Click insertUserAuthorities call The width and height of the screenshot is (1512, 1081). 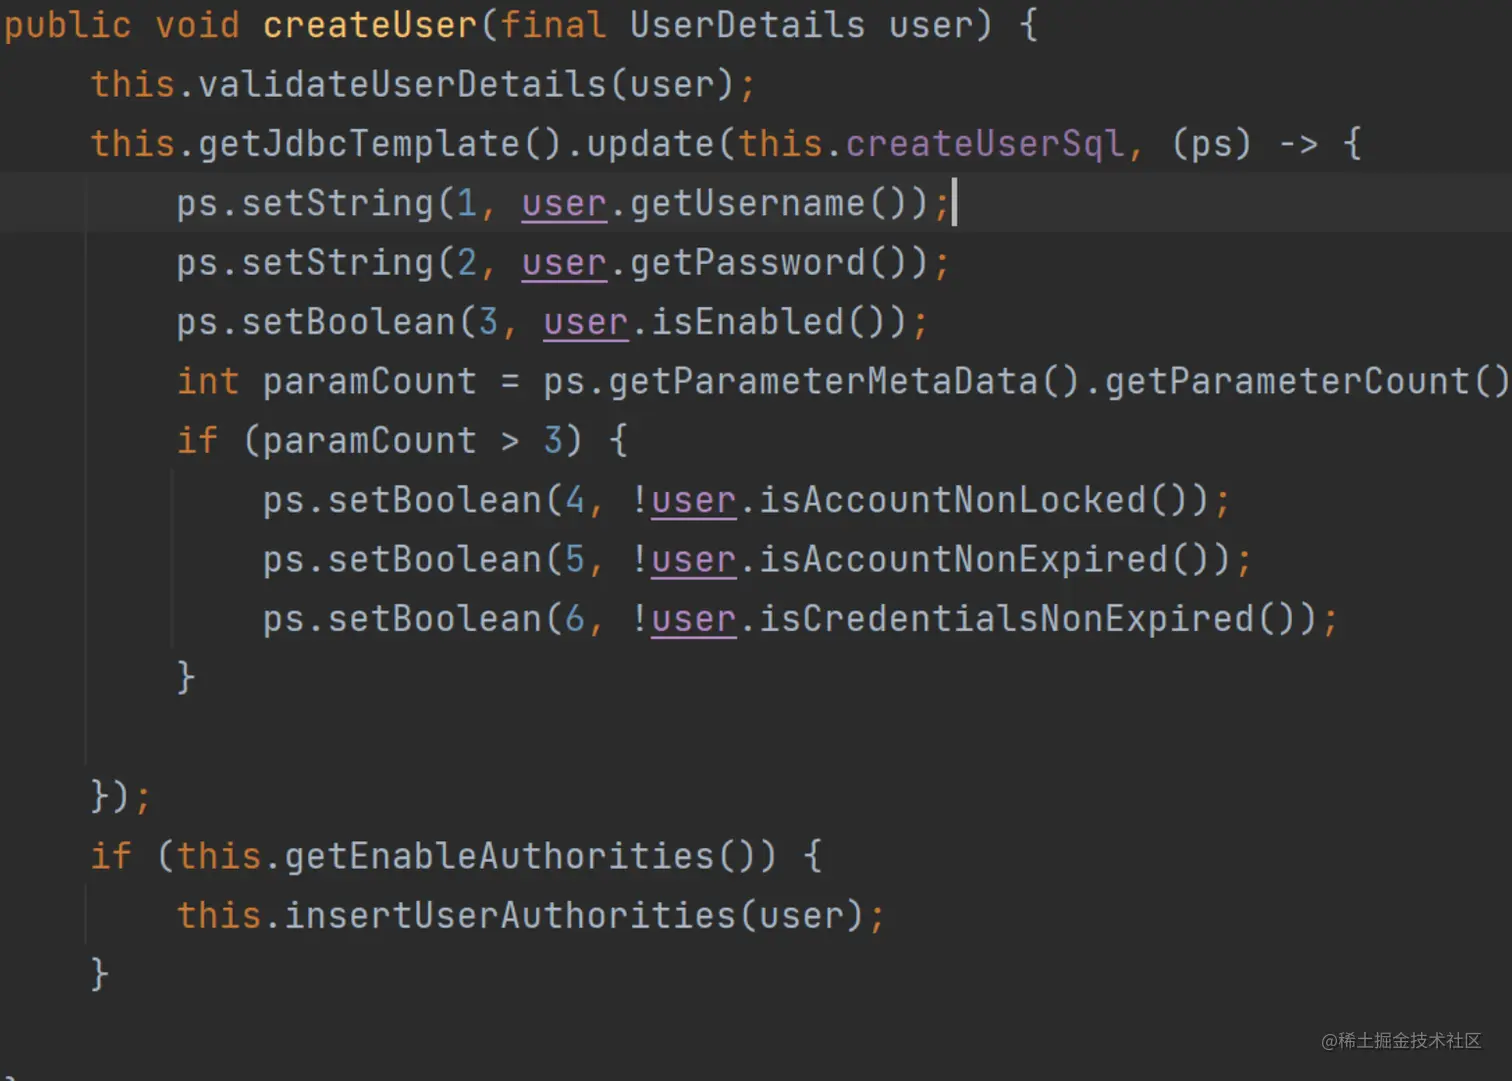(x=510, y=916)
